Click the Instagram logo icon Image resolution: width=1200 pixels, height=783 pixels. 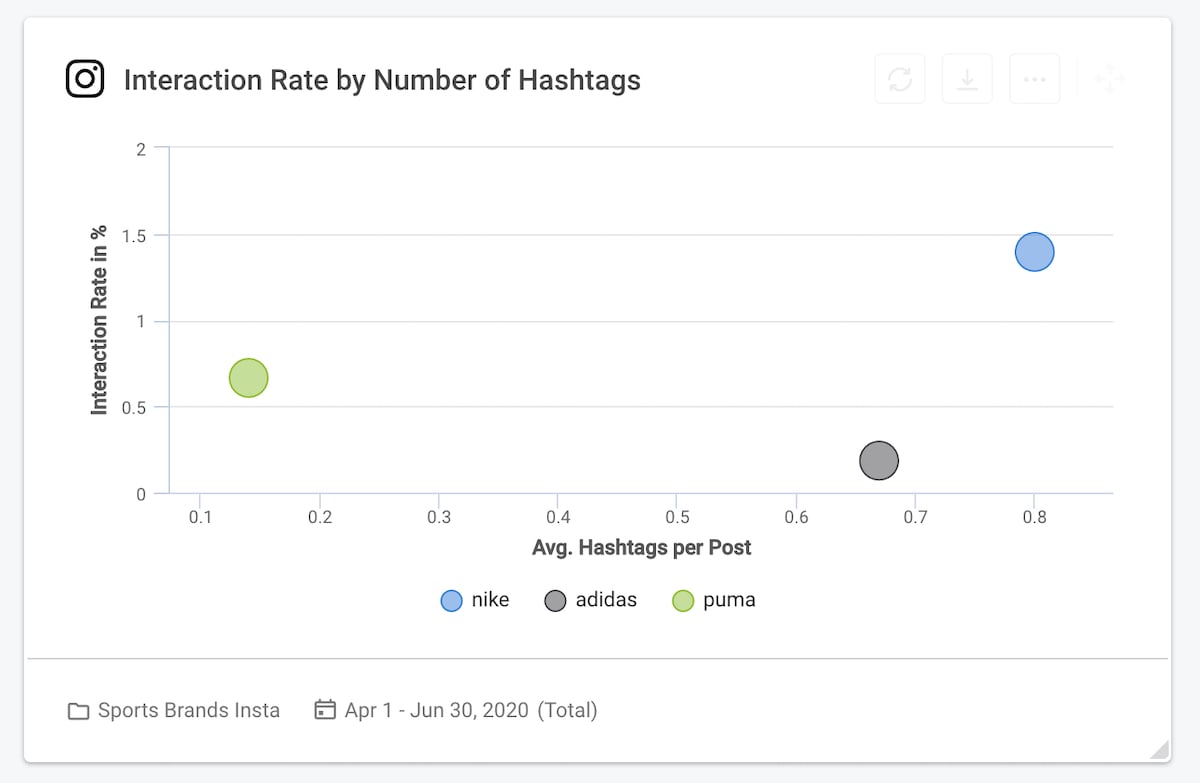point(85,79)
